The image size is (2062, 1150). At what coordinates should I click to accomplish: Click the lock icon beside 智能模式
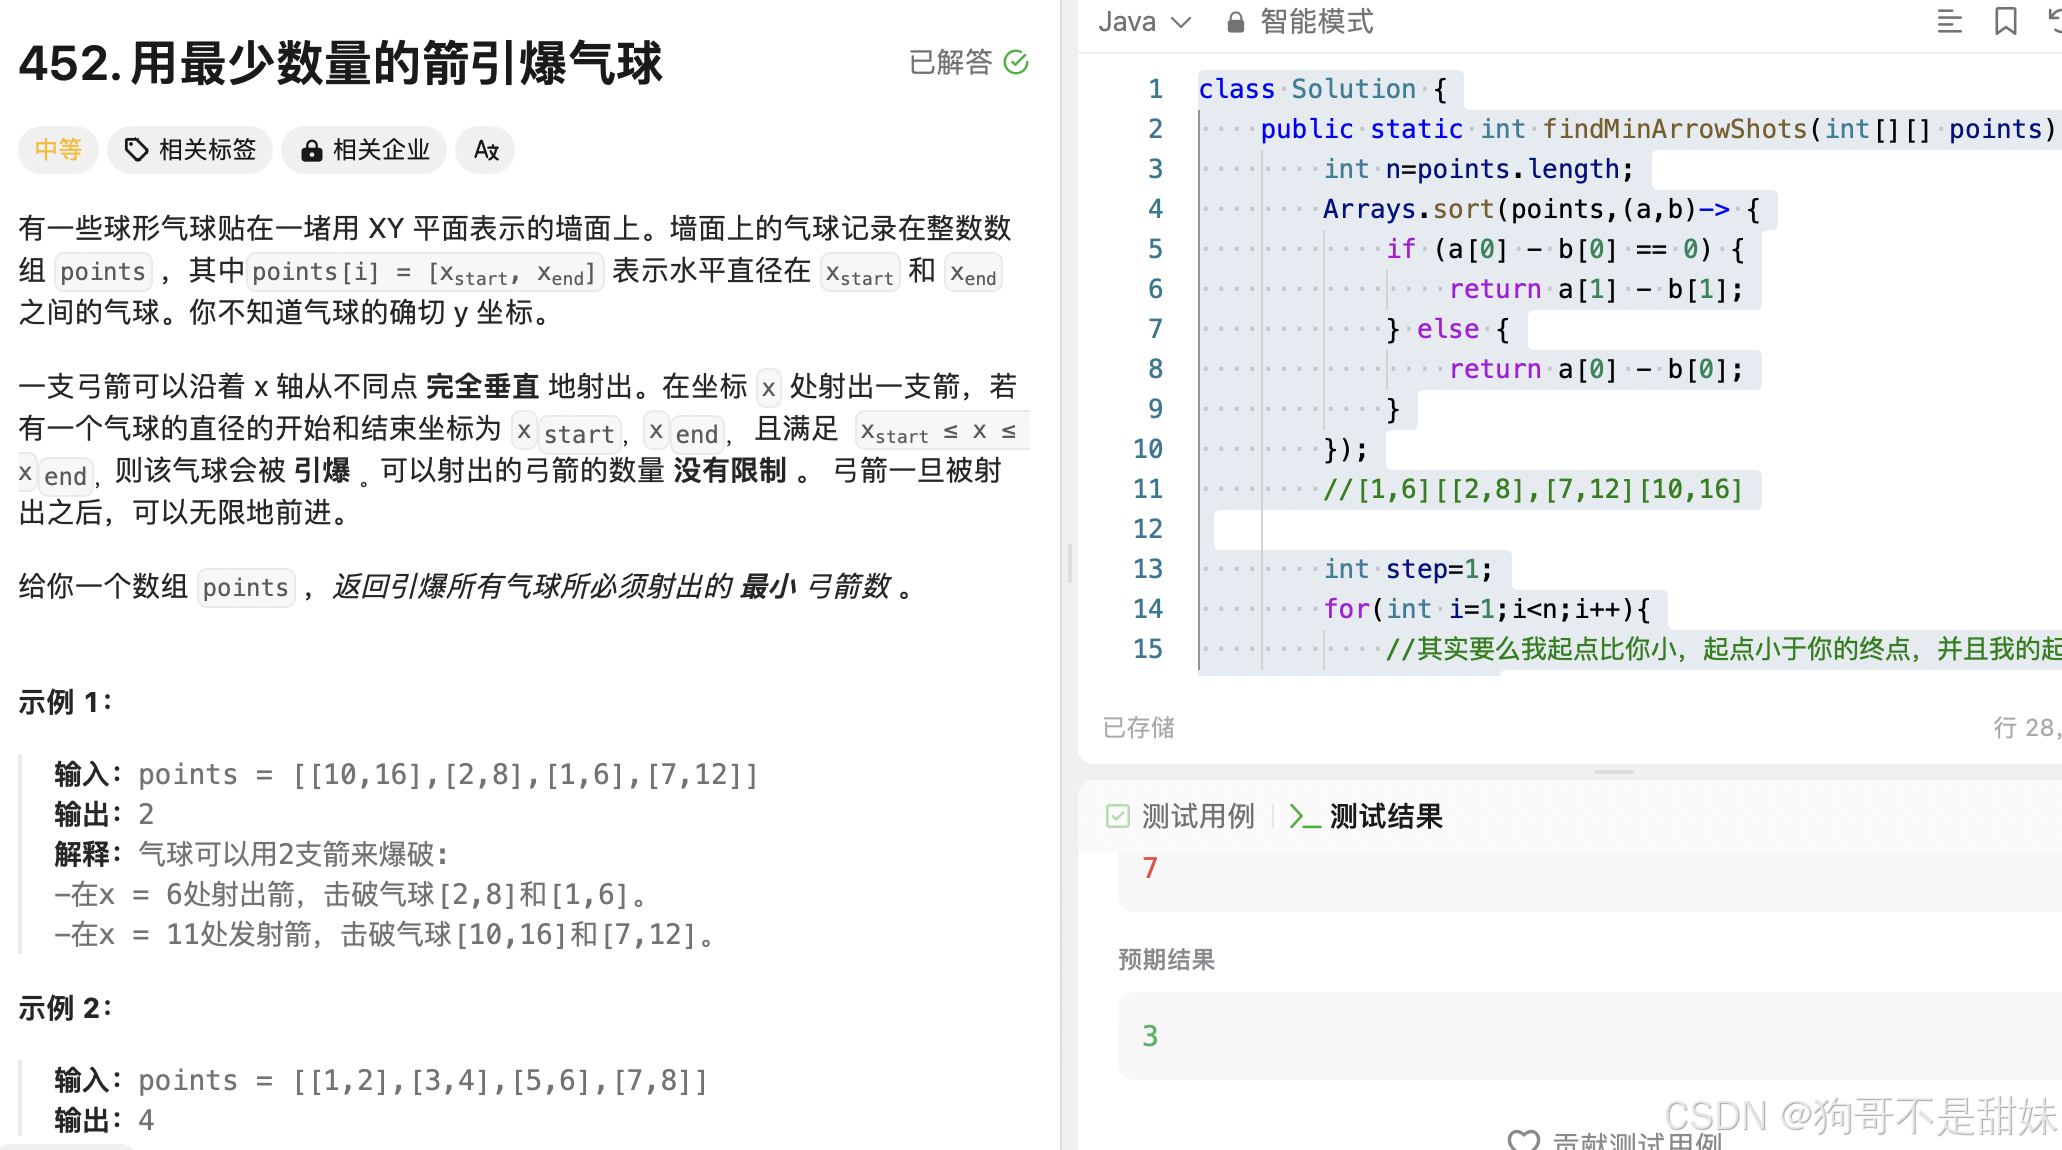[1236, 22]
